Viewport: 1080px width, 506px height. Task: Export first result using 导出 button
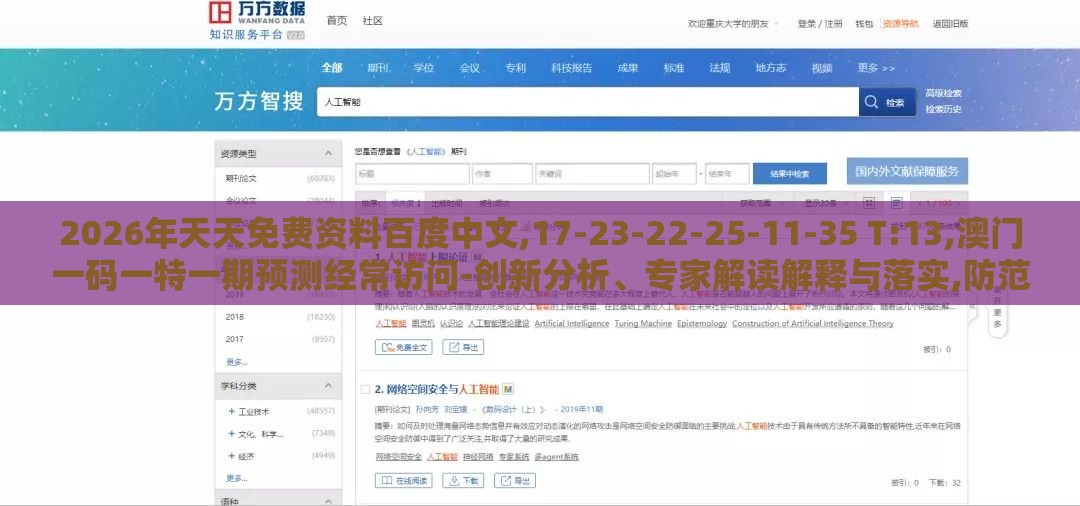pyautogui.click(x=463, y=348)
